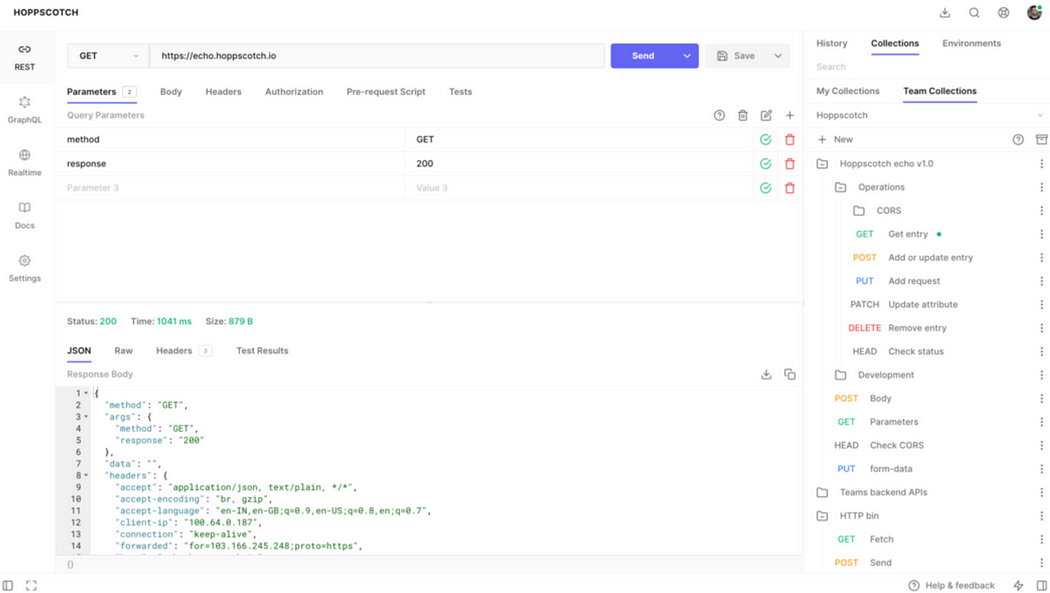Toggle the response parameter active checkmark
The height and width of the screenshot is (593, 1050).
[765, 163]
